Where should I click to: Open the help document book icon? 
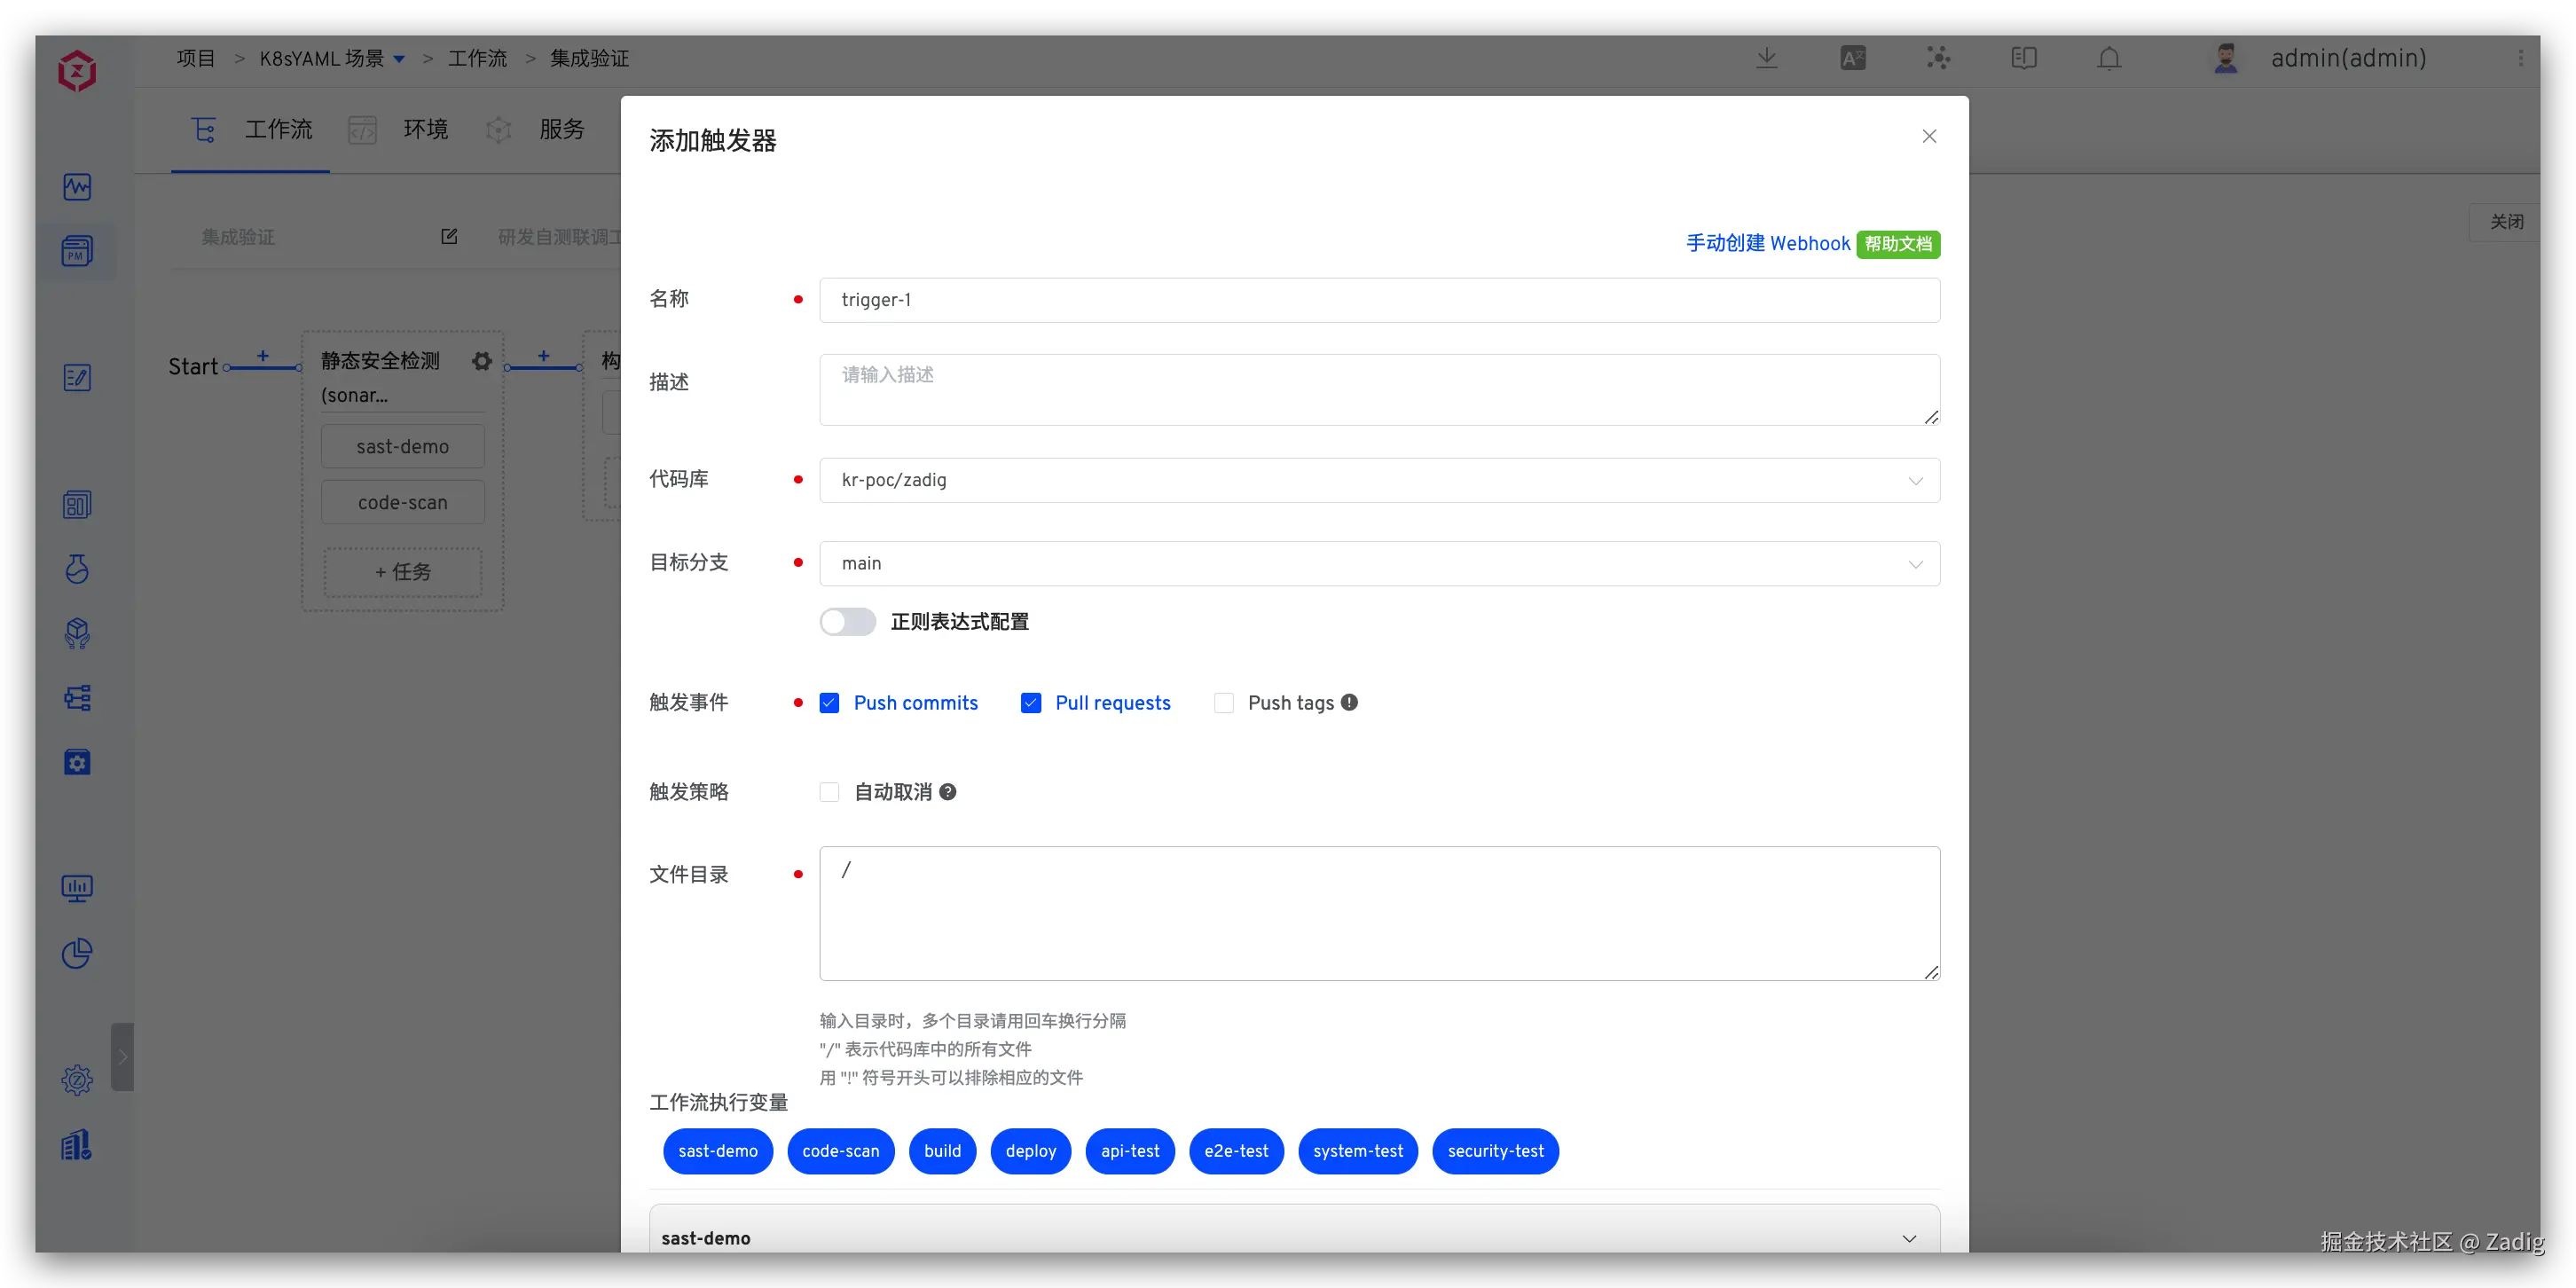pos(2024,58)
